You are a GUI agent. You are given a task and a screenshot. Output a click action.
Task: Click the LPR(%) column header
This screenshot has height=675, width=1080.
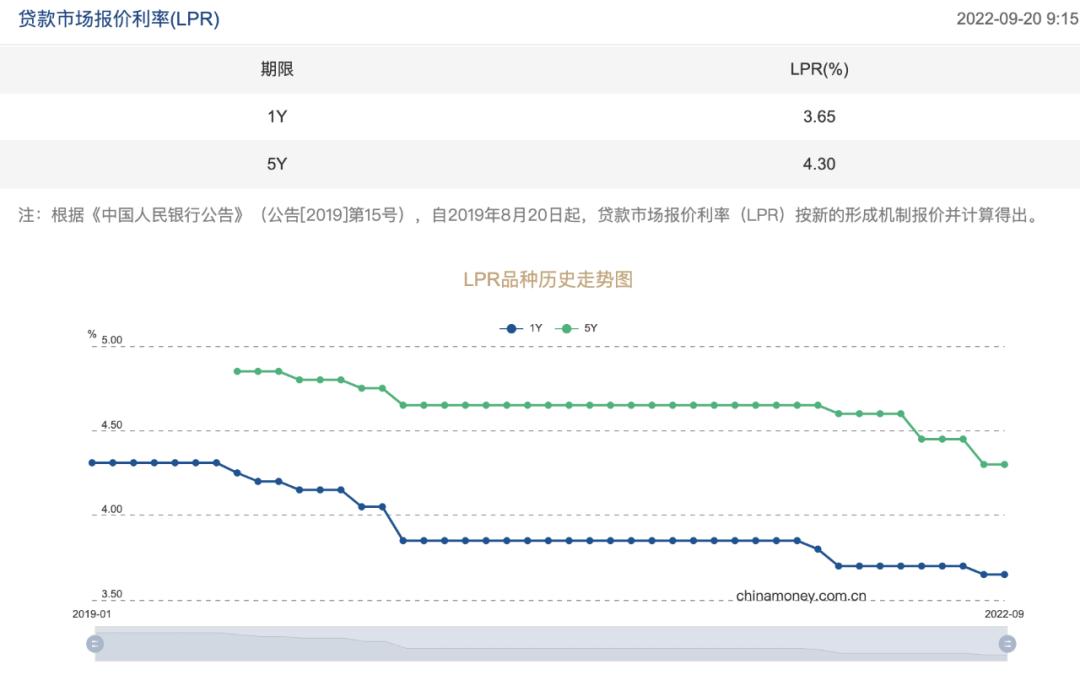pyautogui.click(x=819, y=69)
